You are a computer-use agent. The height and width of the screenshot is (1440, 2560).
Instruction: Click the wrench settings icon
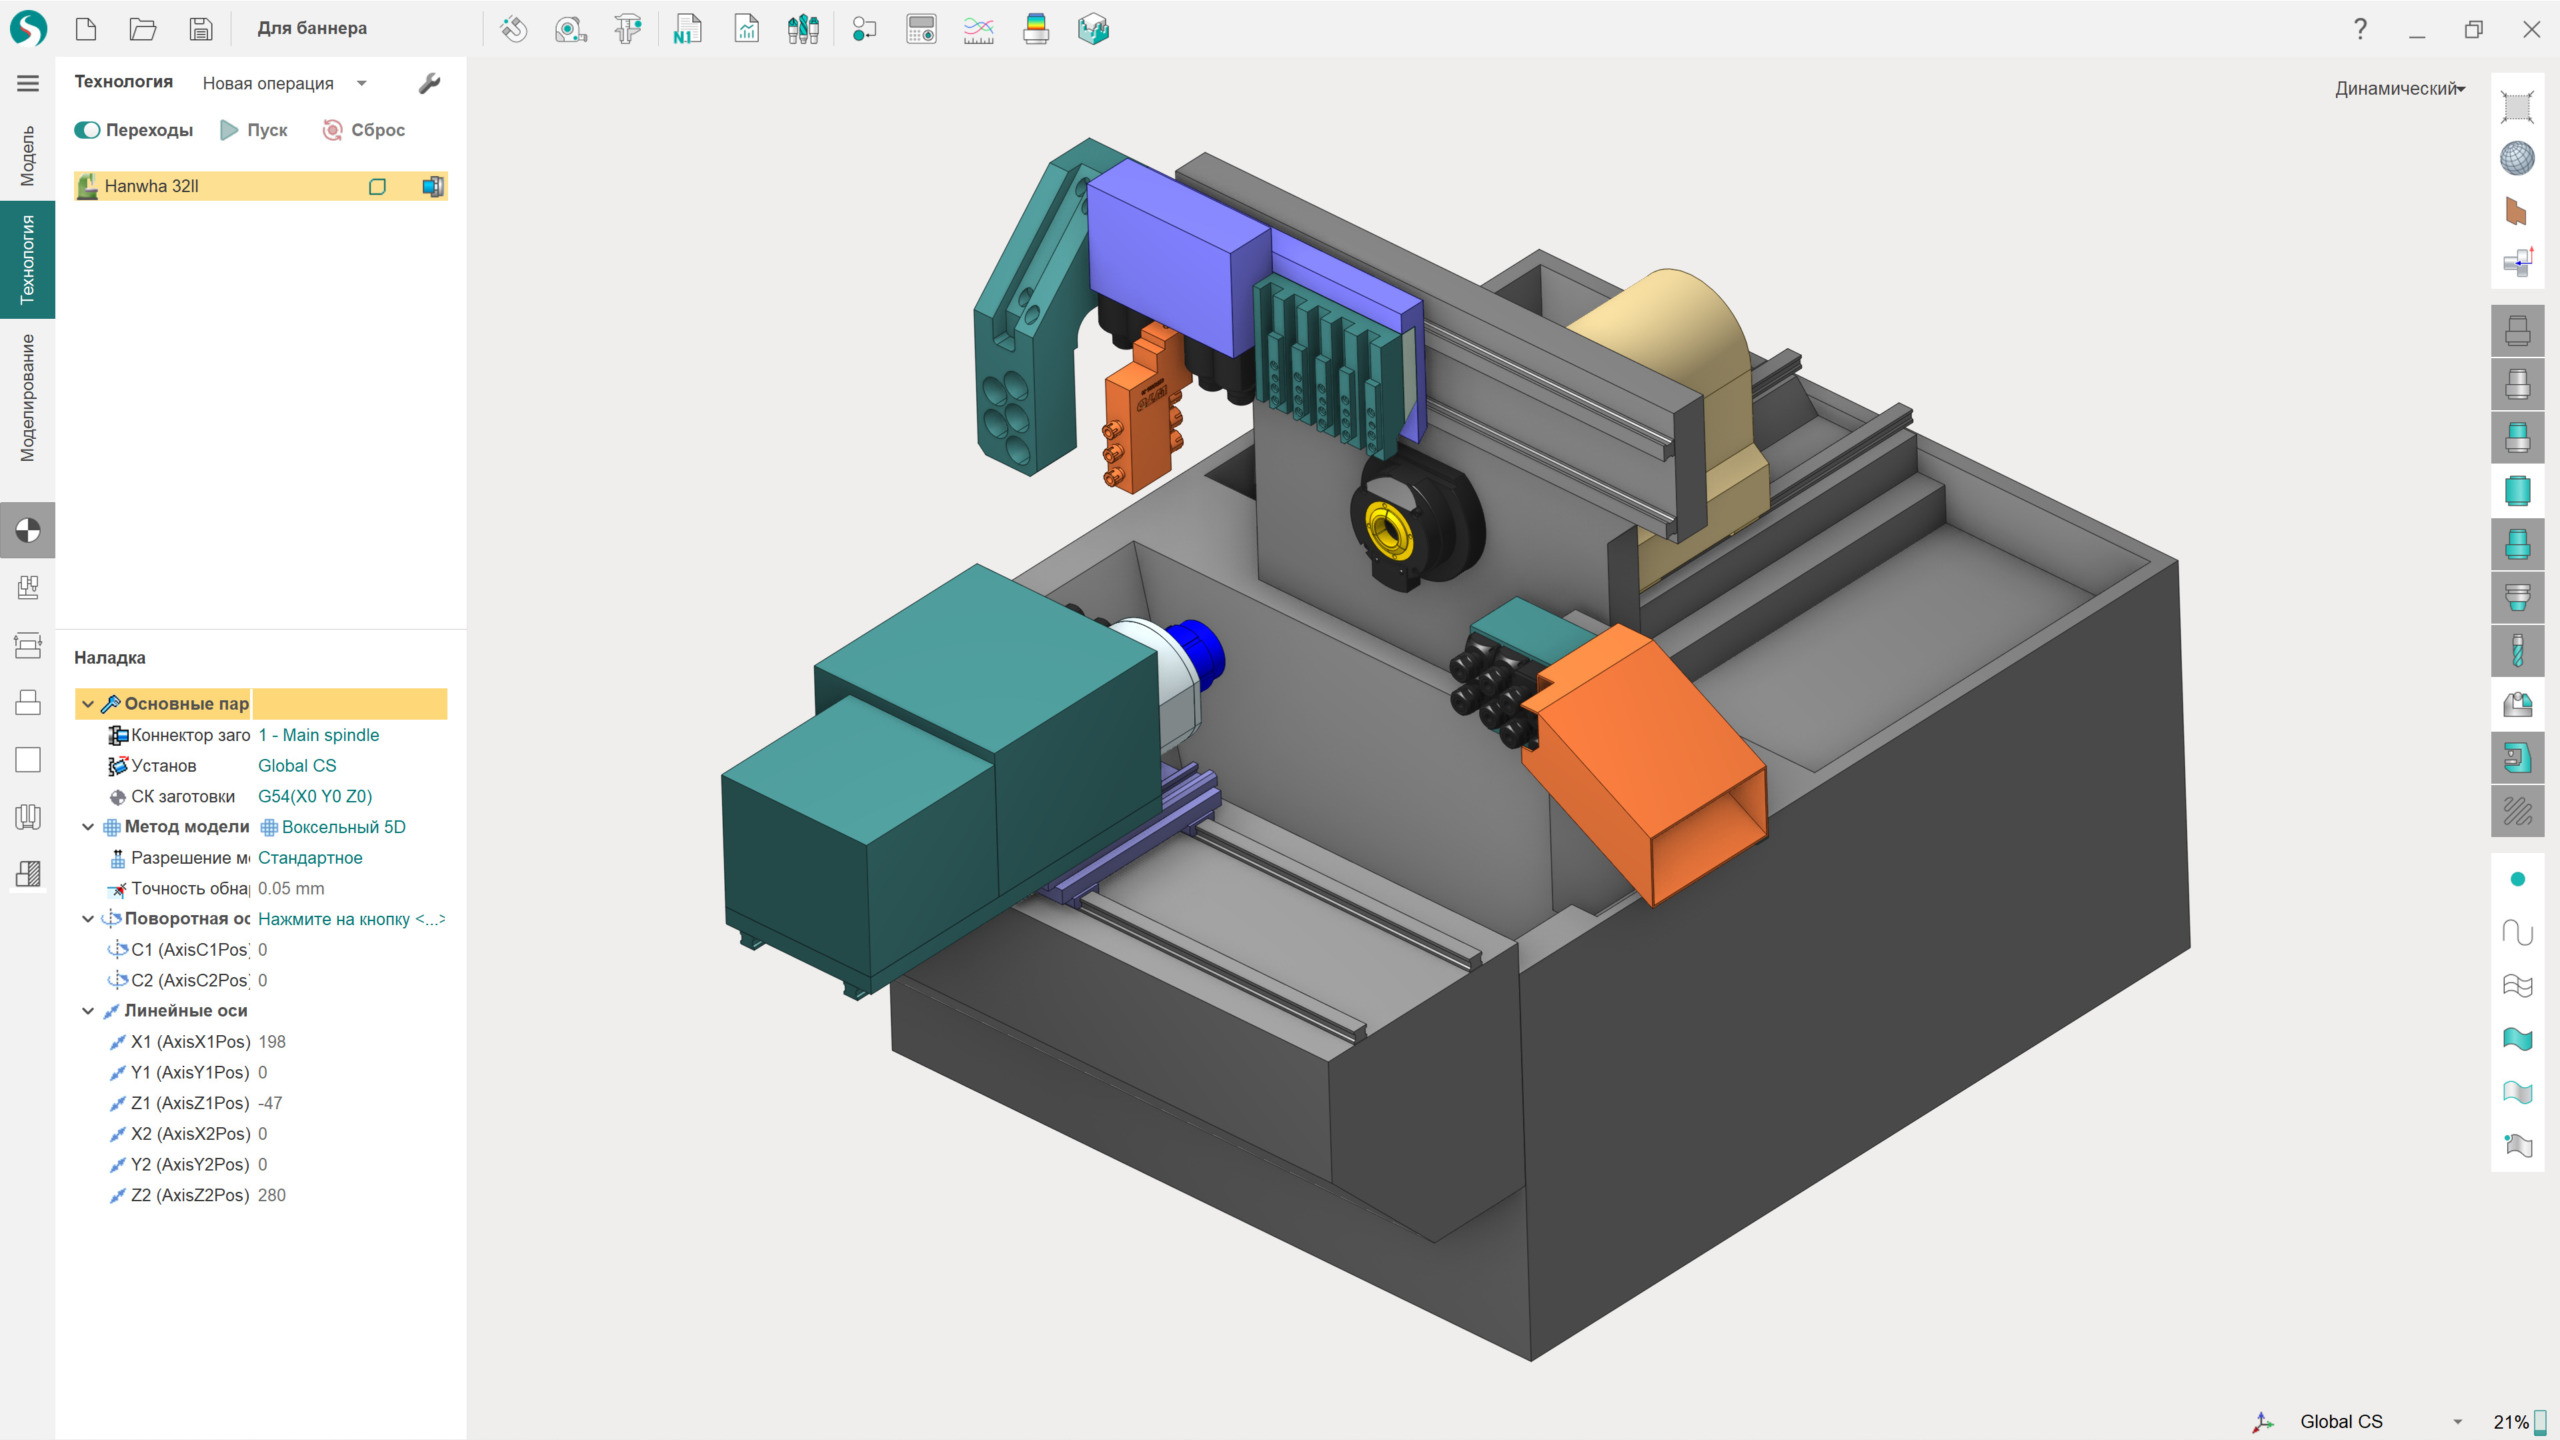[429, 83]
